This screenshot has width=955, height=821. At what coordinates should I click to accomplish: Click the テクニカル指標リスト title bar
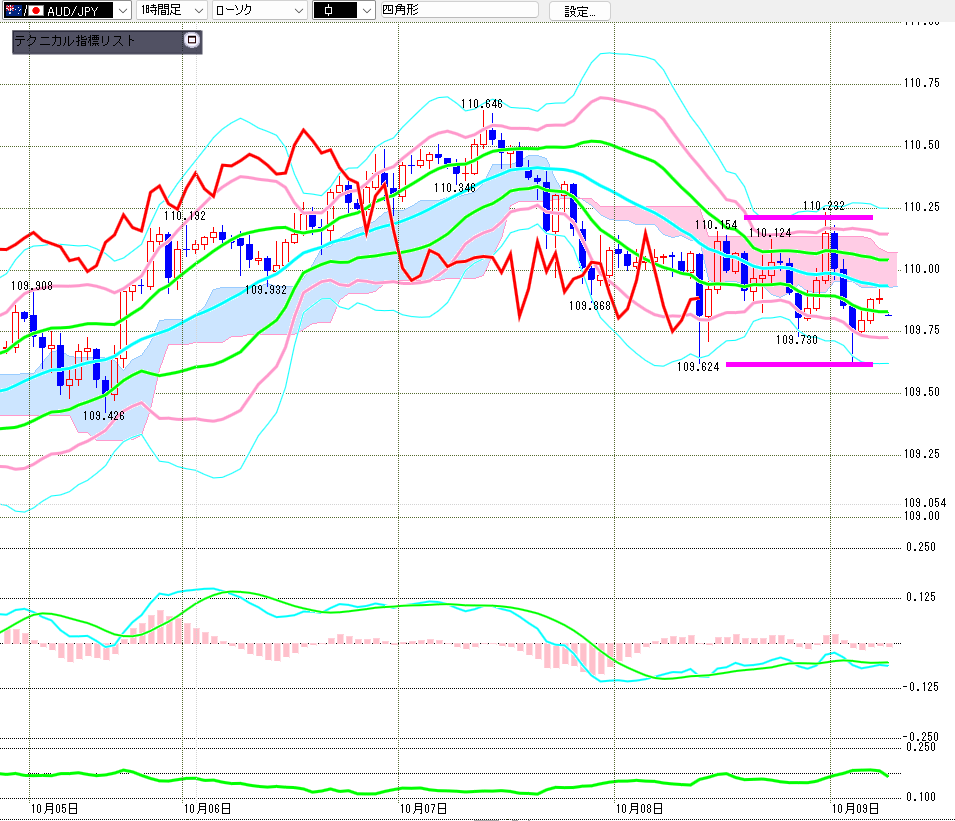[x=97, y=41]
